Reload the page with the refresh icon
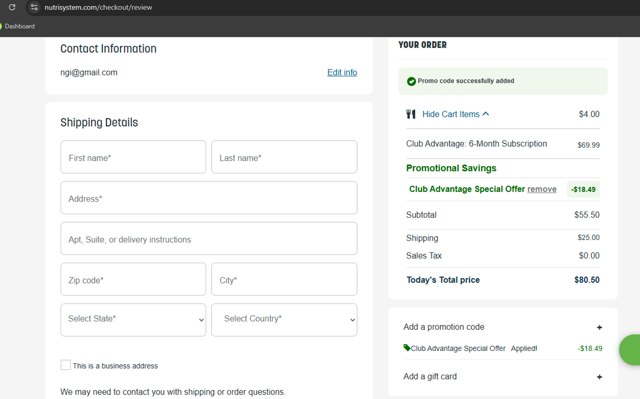Viewport: 640px width, 399px height. (12, 7)
